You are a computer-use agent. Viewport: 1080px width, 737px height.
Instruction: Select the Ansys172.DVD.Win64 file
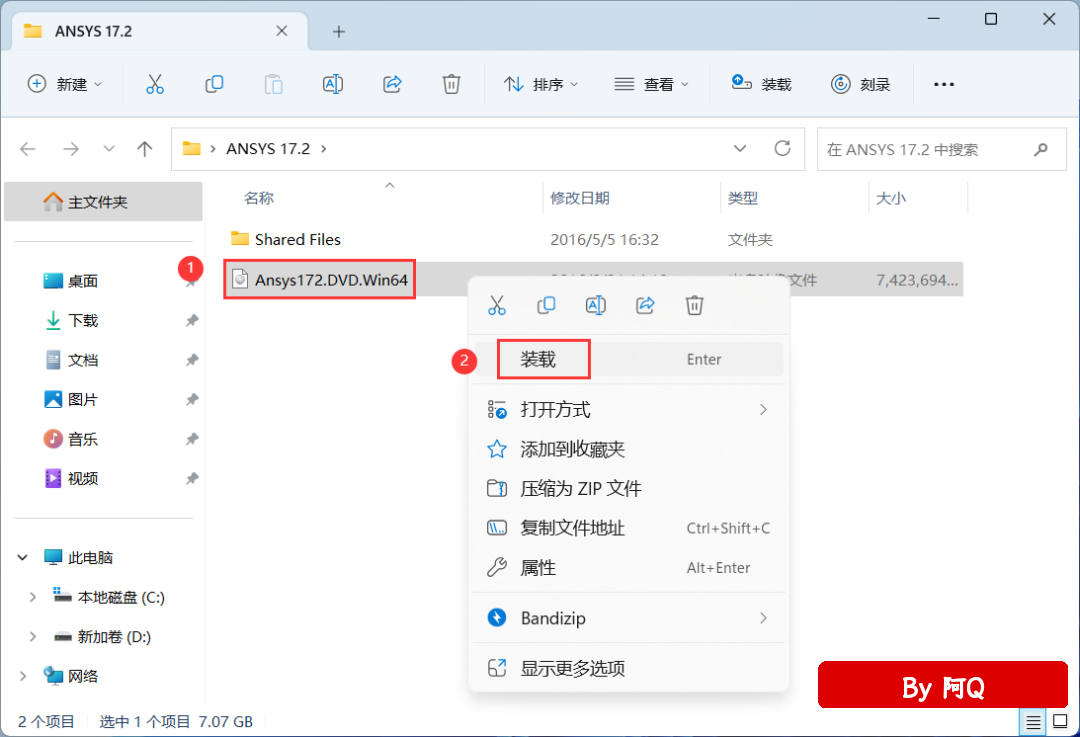pos(320,280)
